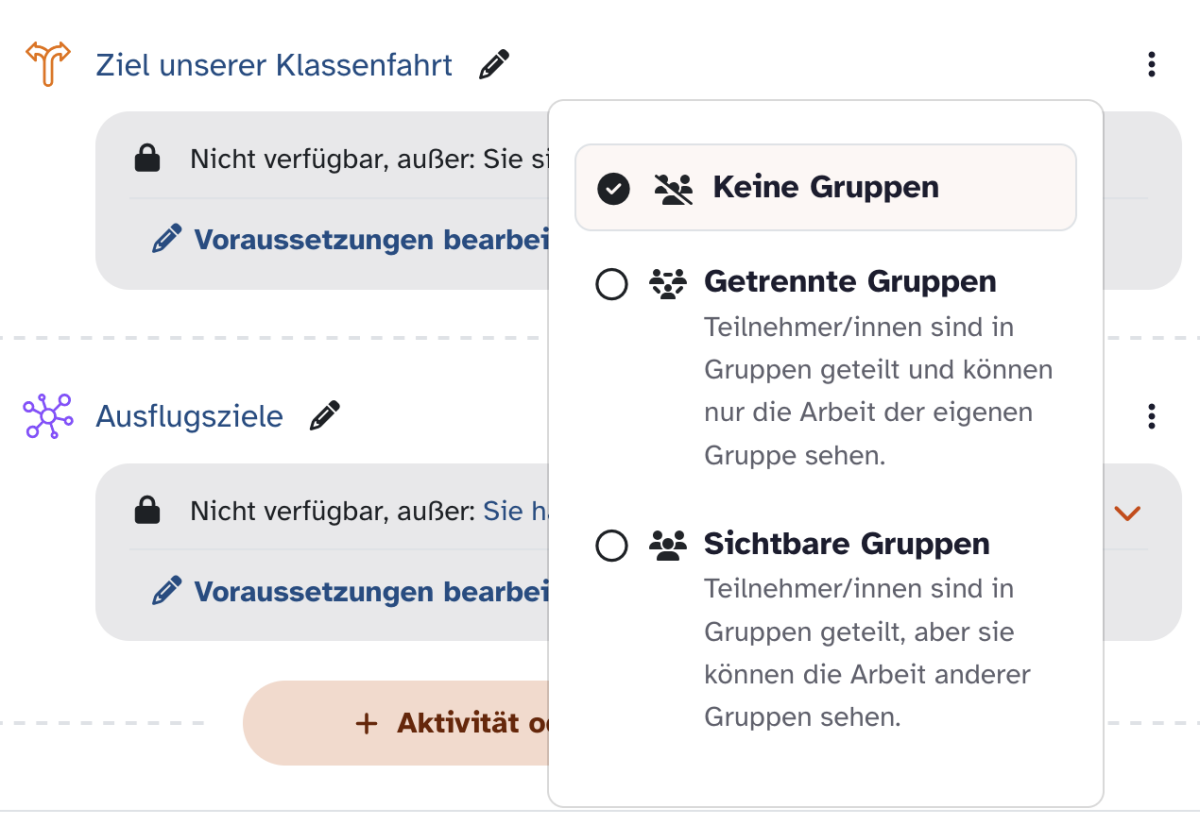
Task: Click the group icon beside Getrennte Gruppen
Action: [x=668, y=284]
